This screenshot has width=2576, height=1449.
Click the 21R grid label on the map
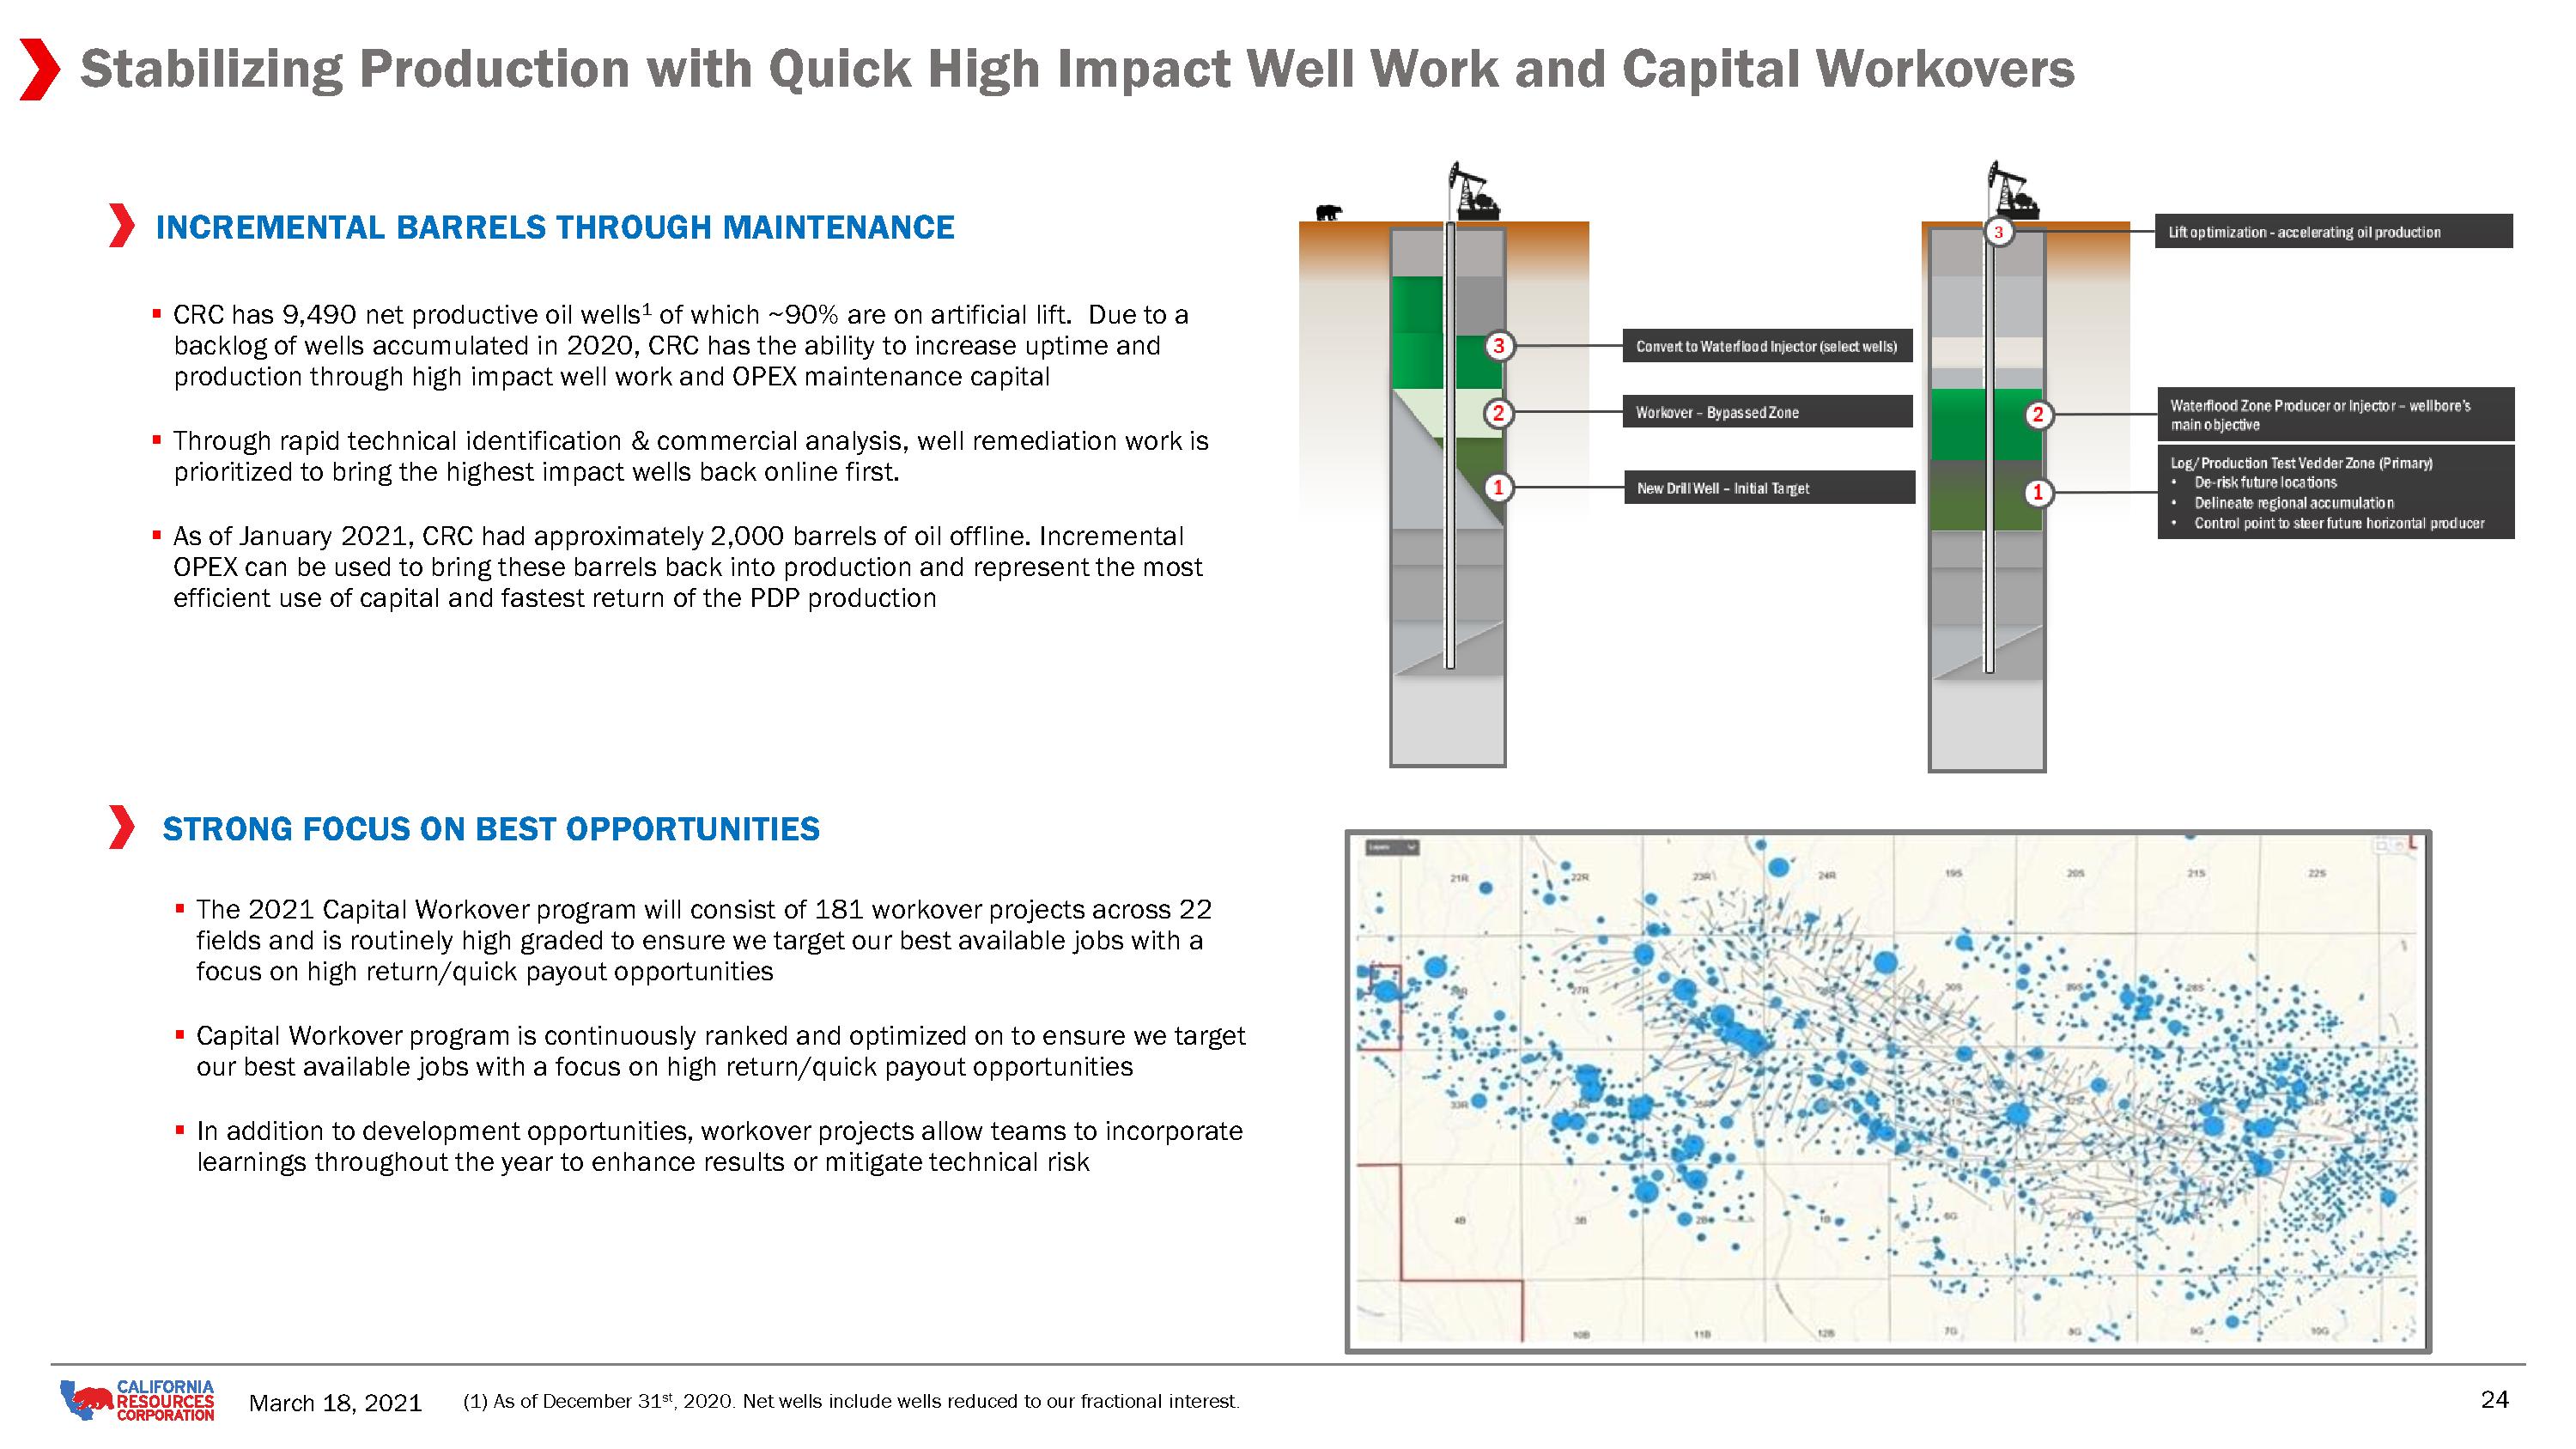[x=1459, y=878]
